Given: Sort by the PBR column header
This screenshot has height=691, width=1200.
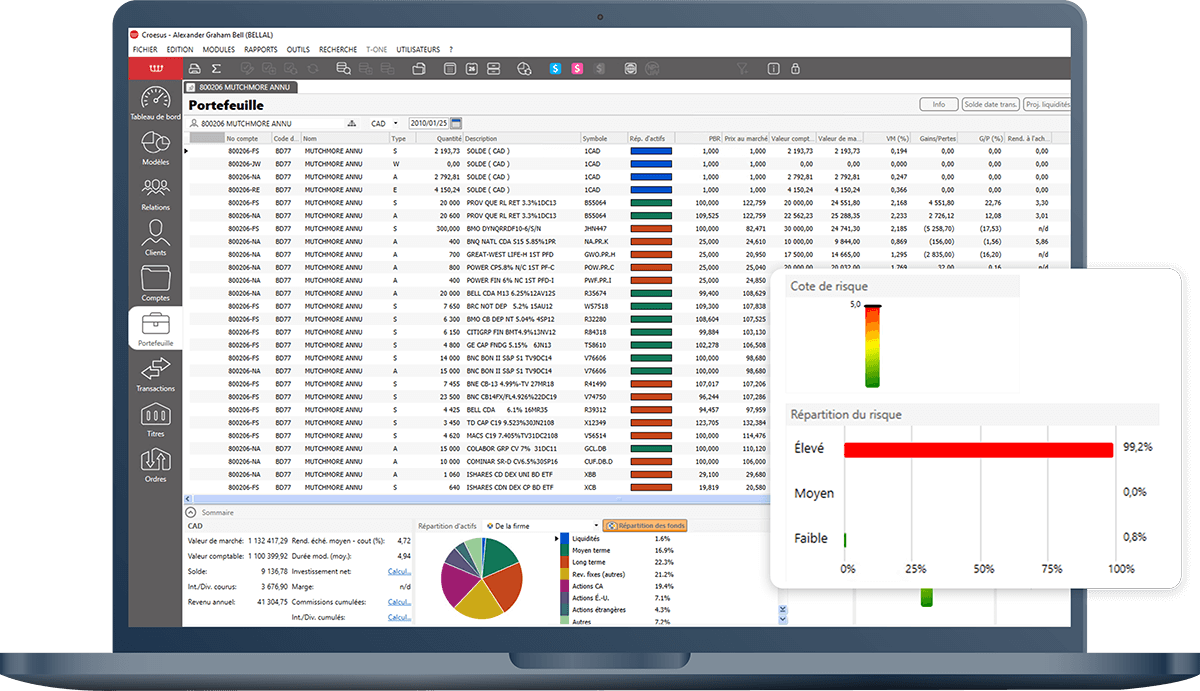Looking at the screenshot, I should (x=698, y=139).
